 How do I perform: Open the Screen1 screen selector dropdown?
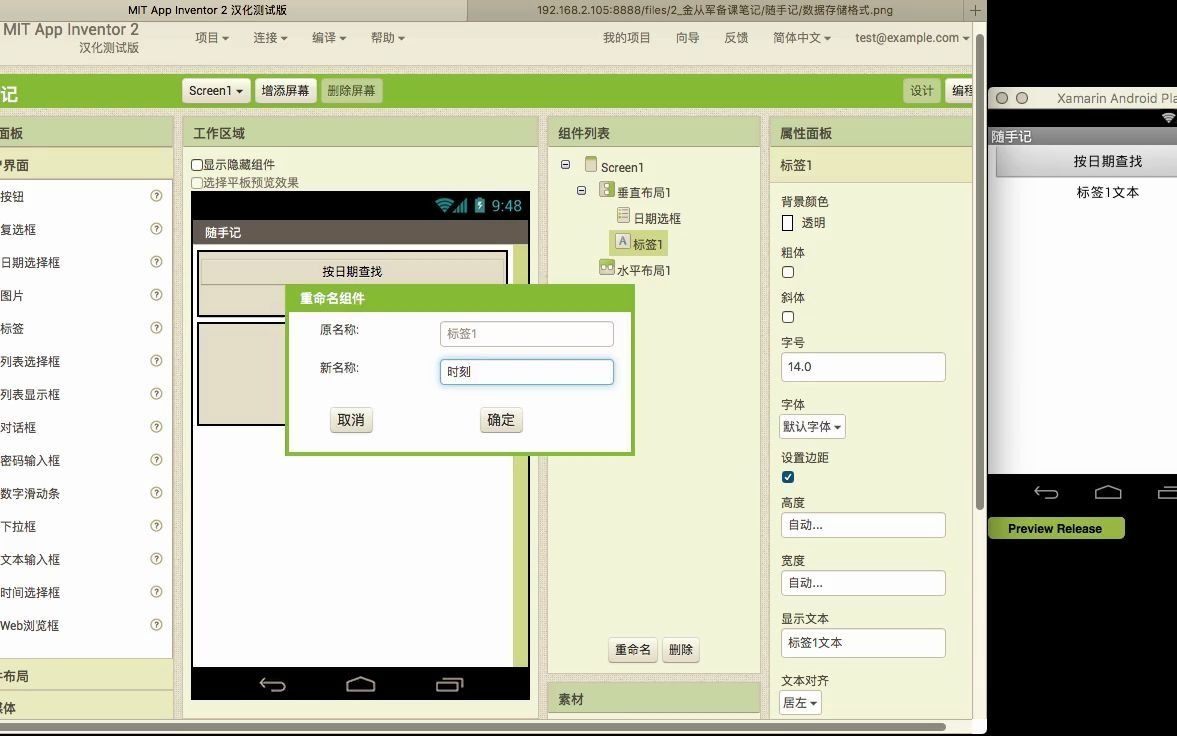pyautogui.click(x=215, y=90)
